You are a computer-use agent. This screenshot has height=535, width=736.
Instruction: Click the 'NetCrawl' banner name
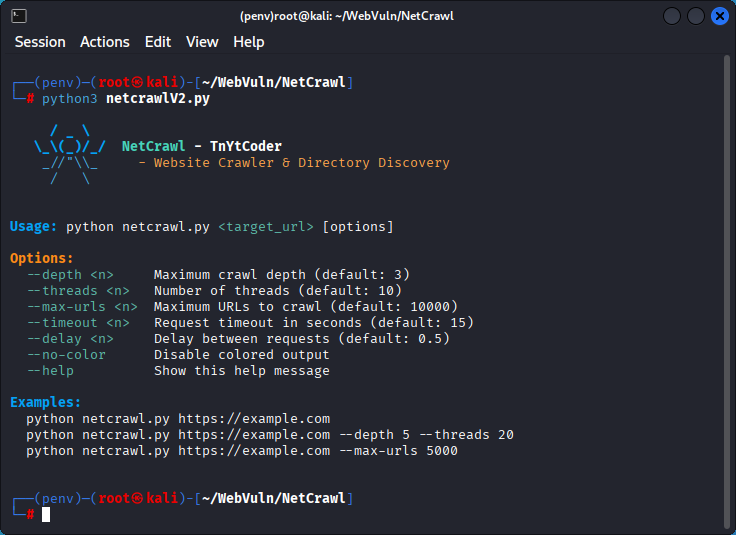(x=153, y=146)
